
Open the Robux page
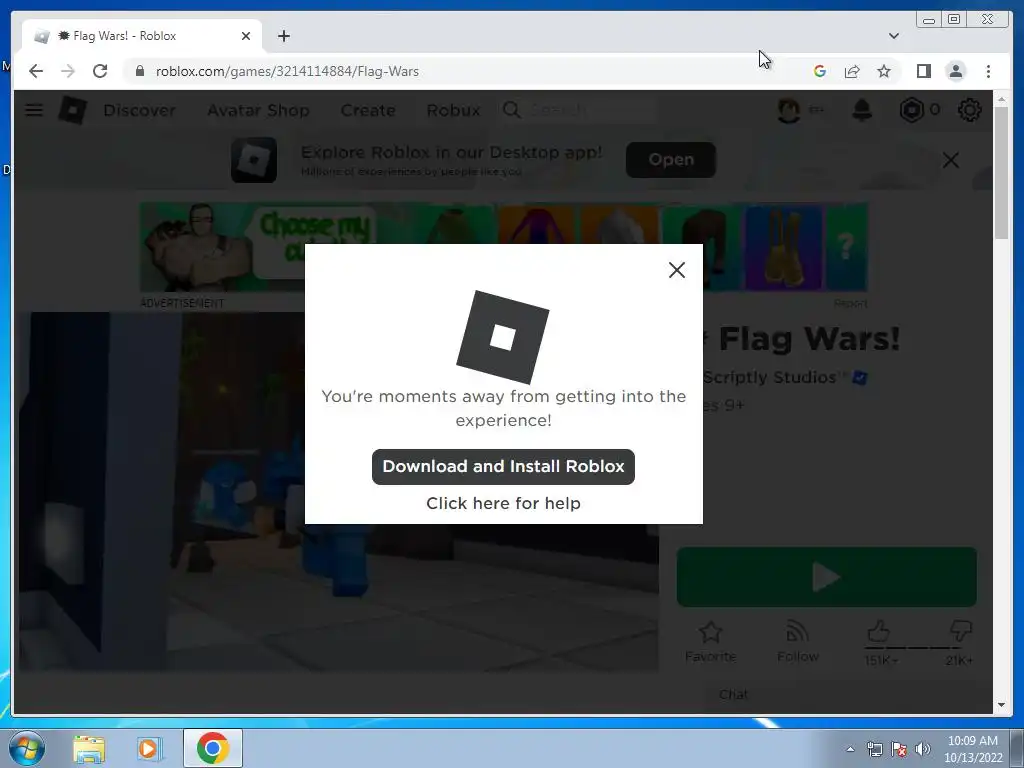pos(453,110)
